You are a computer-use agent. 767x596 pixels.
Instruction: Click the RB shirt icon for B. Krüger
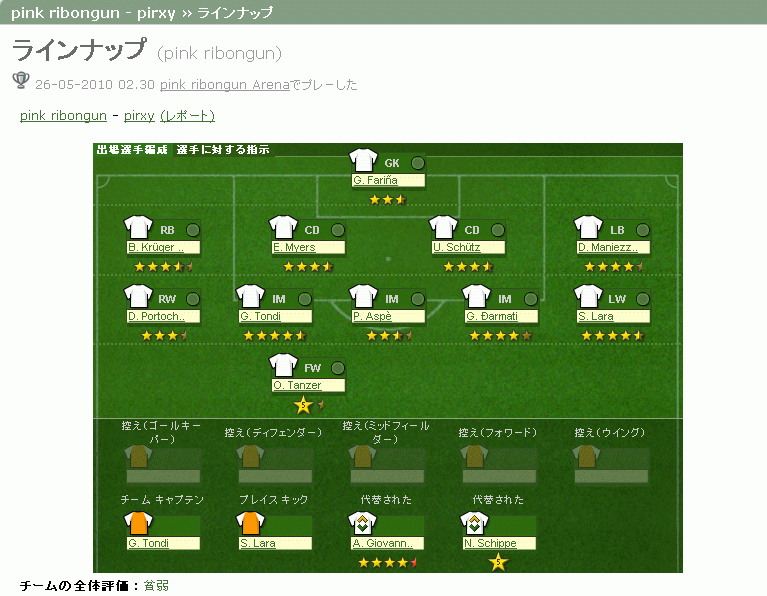pos(138,227)
